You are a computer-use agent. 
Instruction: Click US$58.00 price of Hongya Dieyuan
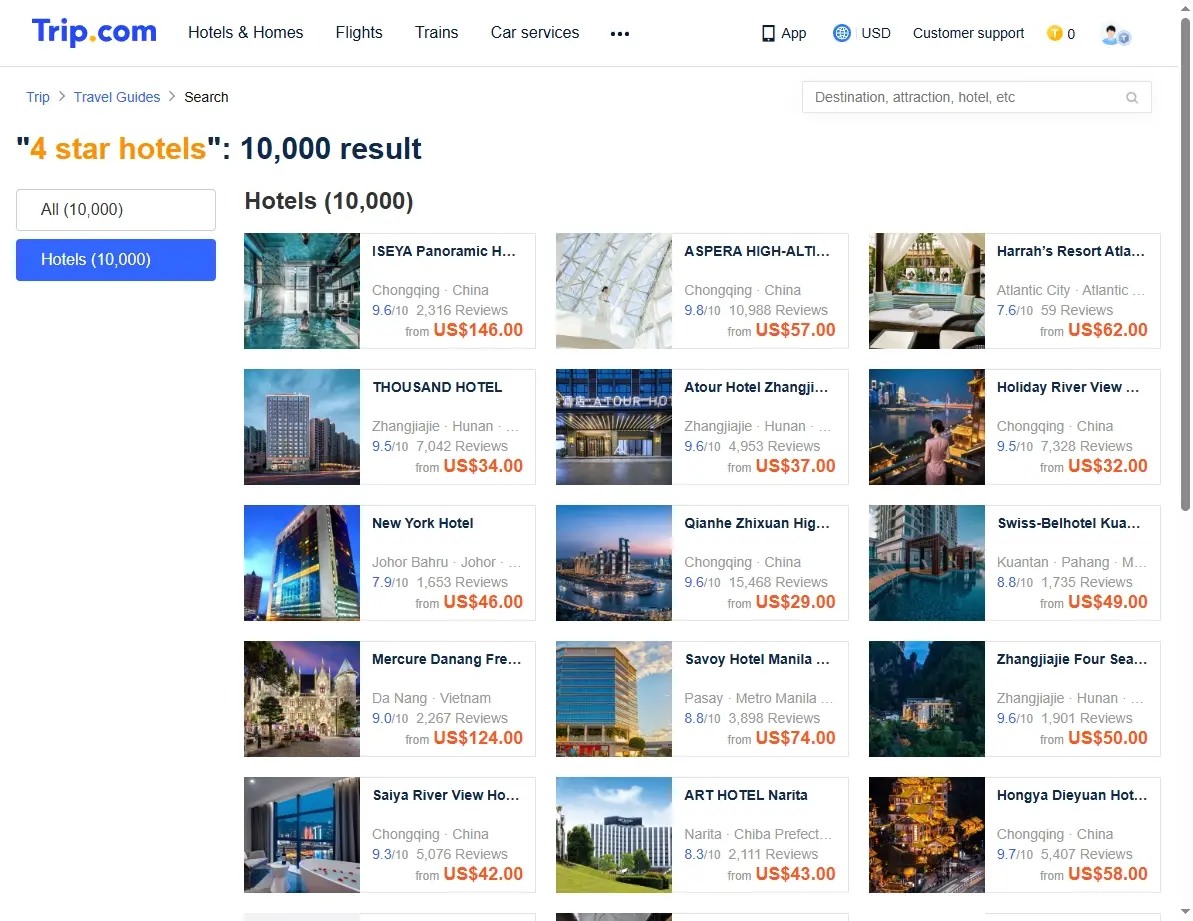coord(1108,875)
